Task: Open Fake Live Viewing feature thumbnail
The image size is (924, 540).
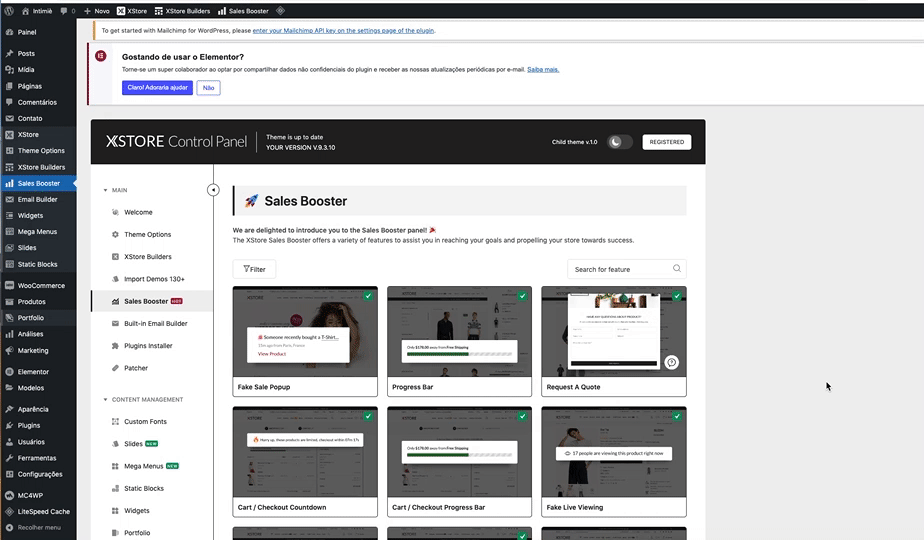Action: (614, 452)
